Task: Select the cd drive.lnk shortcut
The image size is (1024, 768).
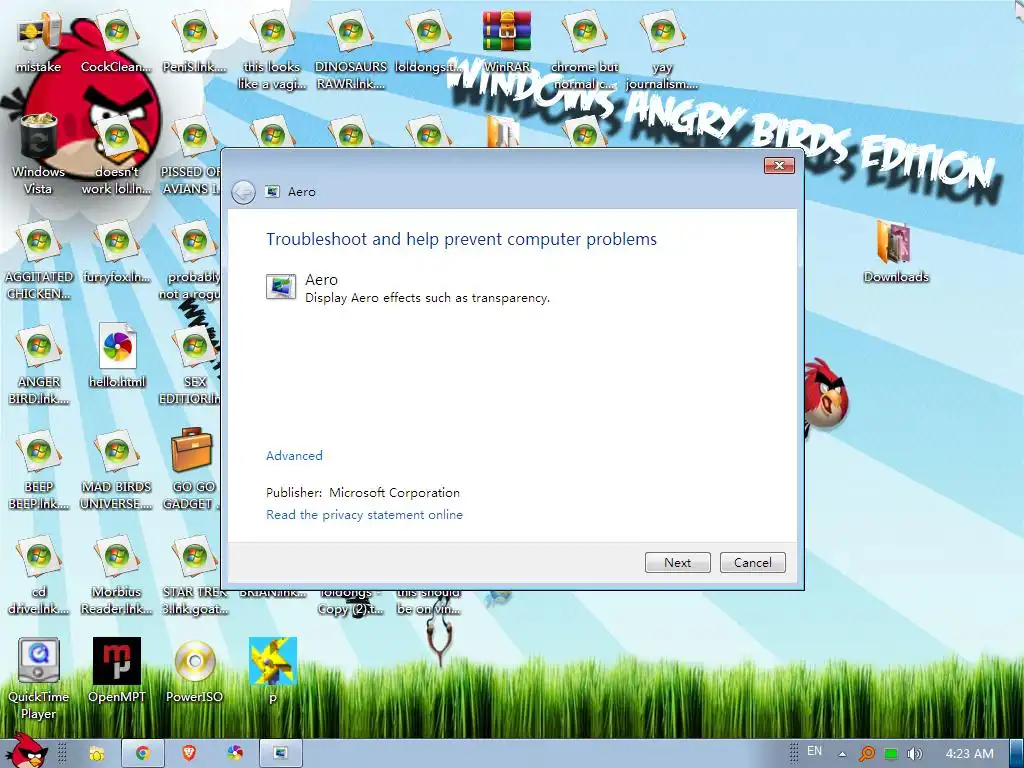Action: pyautogui.click(x=39, y=575)
